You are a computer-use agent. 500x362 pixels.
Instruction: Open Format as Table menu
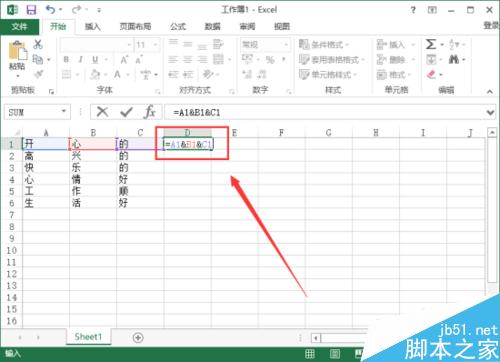click(x=331, y=60)
